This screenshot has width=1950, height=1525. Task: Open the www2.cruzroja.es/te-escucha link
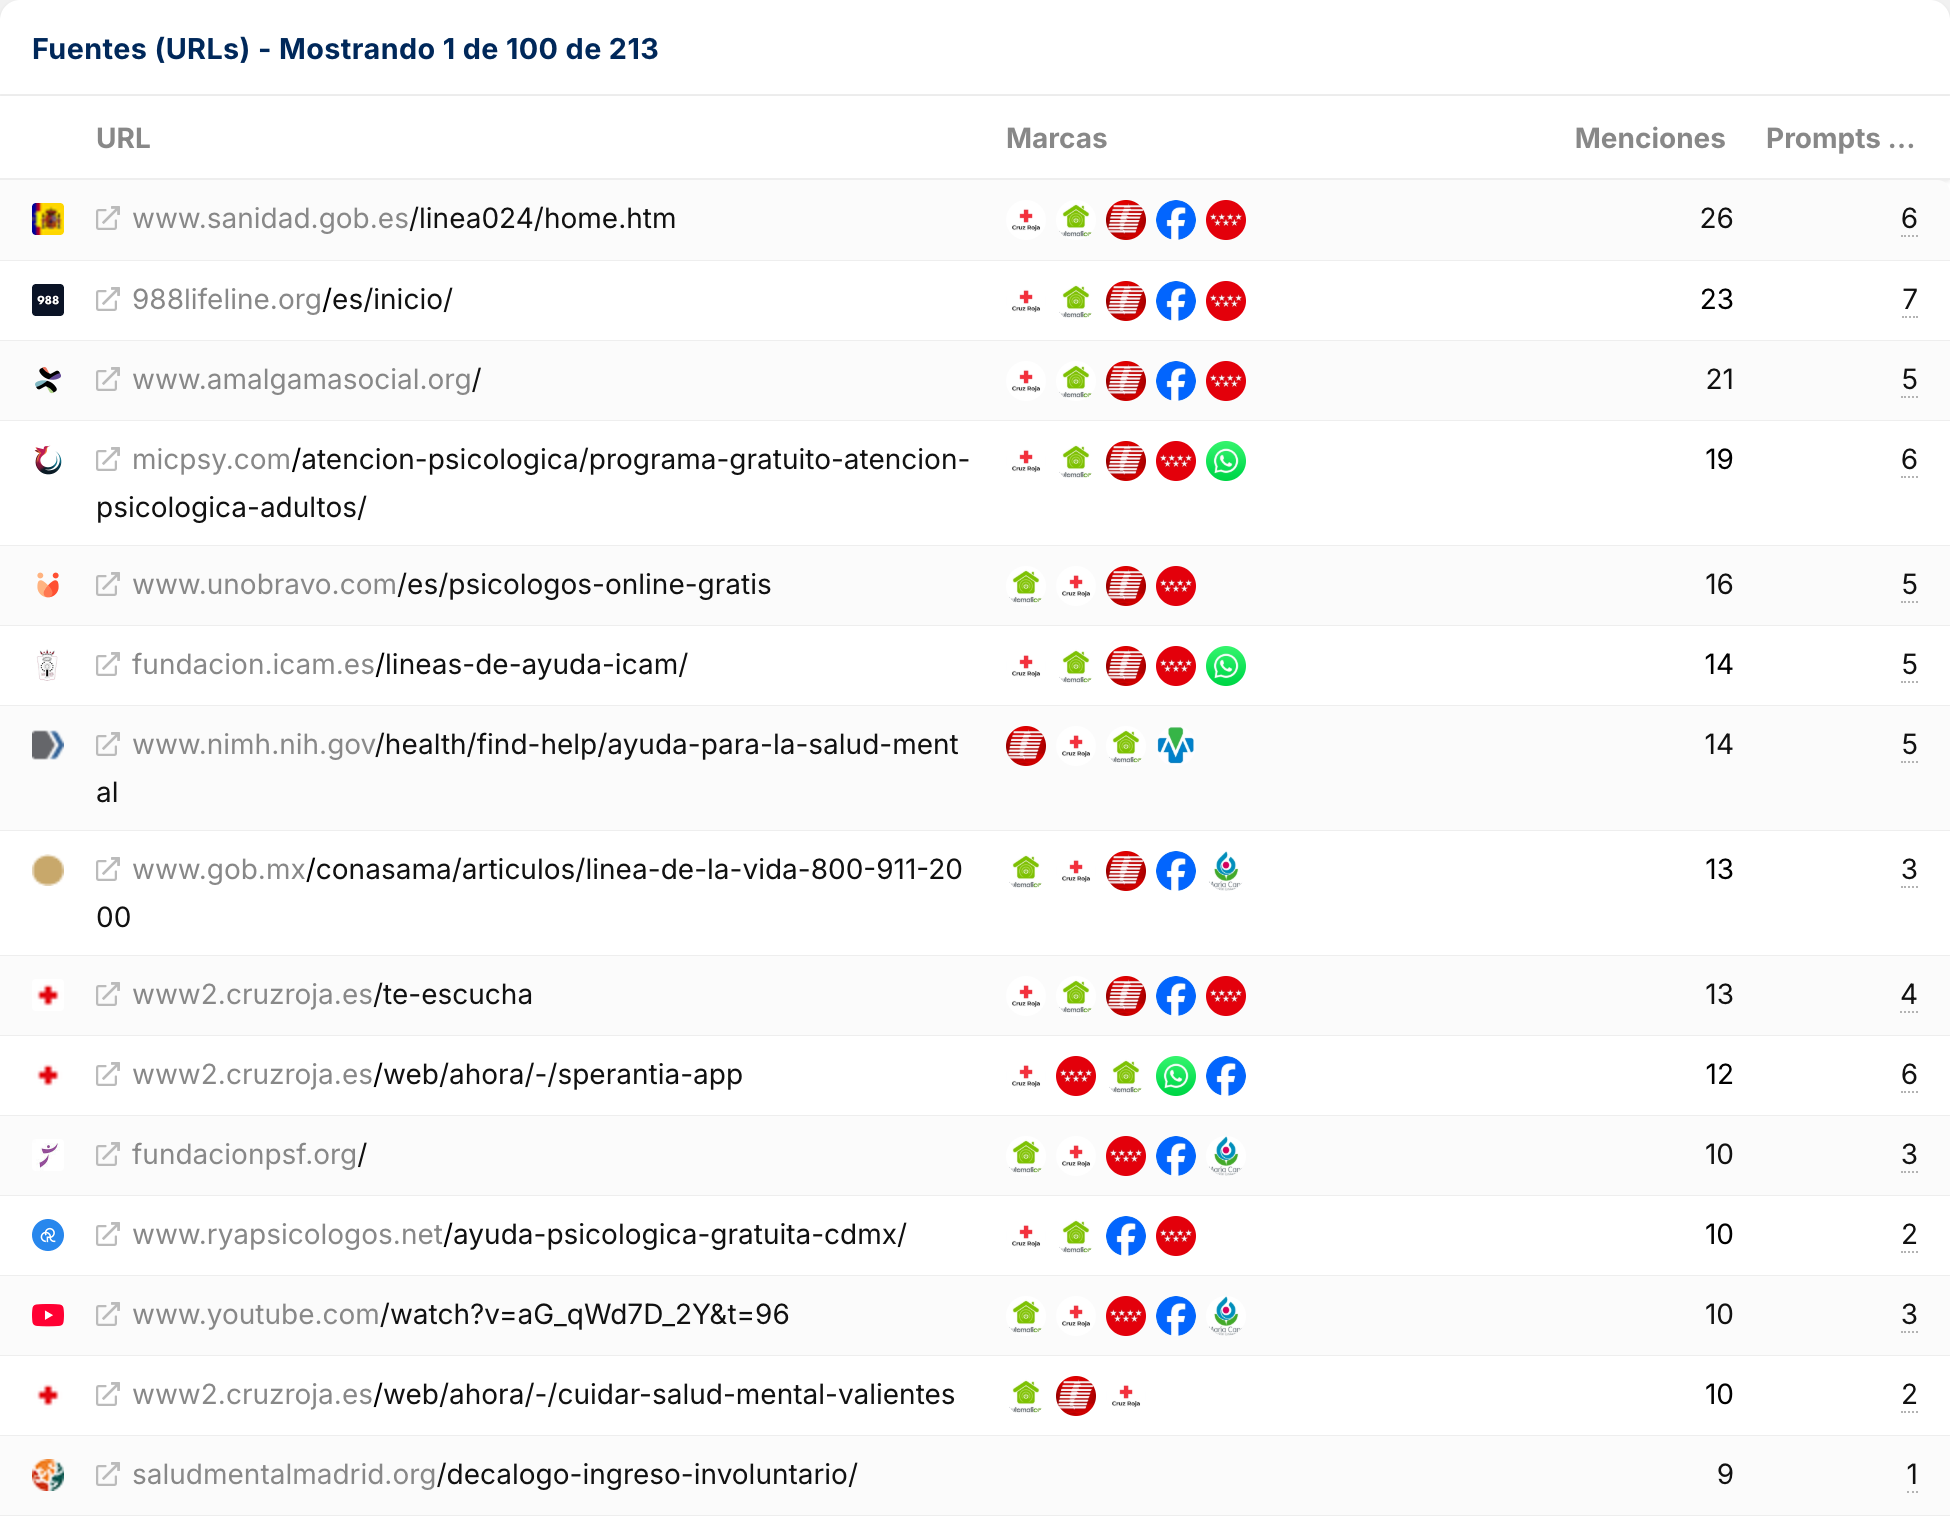[332, 995]
